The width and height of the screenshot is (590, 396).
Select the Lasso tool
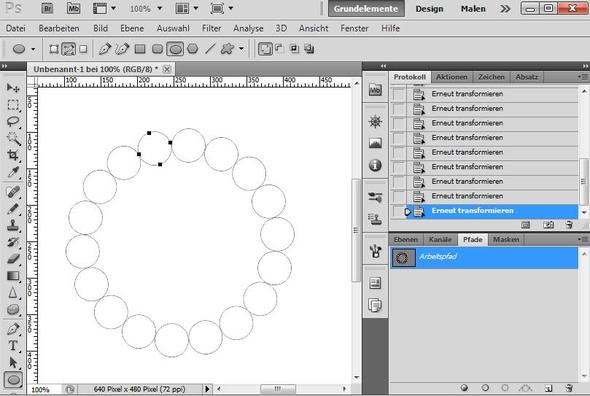pos(13,121)
